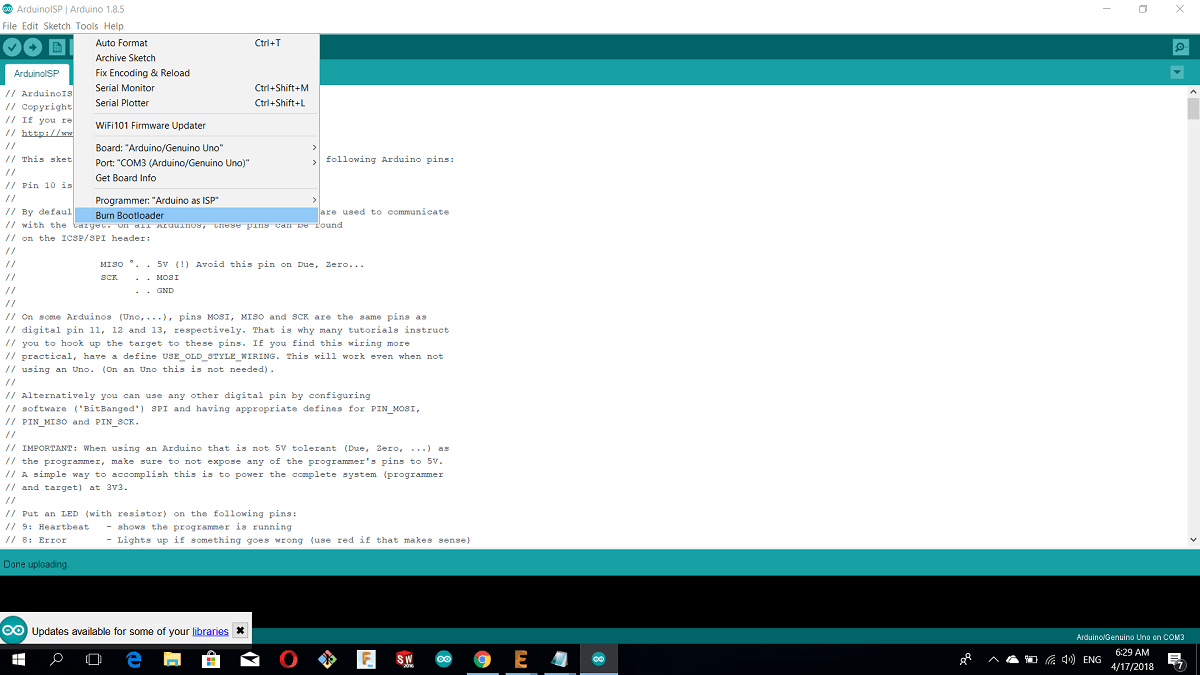Open Serial Plotter from Tools menu
This screenshot has width=1200, height=675.
coord(197,103)
